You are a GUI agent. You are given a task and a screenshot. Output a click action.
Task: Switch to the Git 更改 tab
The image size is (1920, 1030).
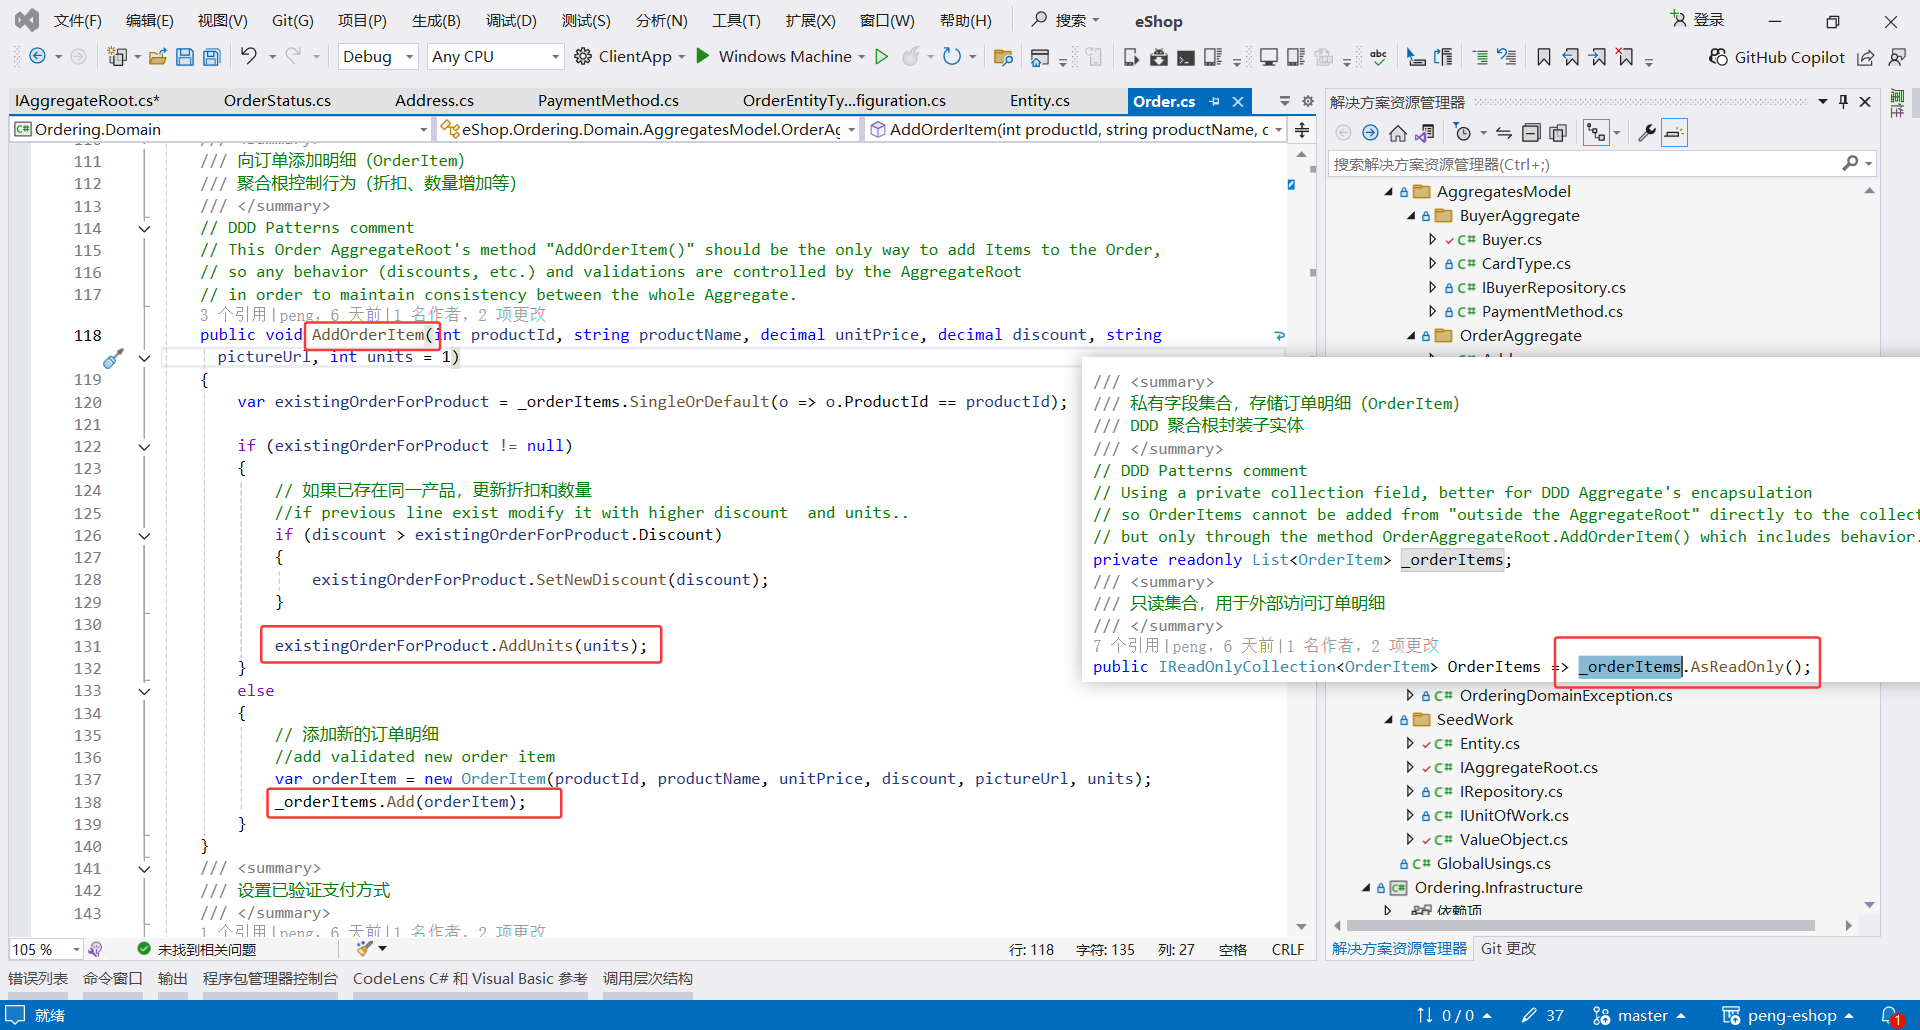(x=1508, y=949)
